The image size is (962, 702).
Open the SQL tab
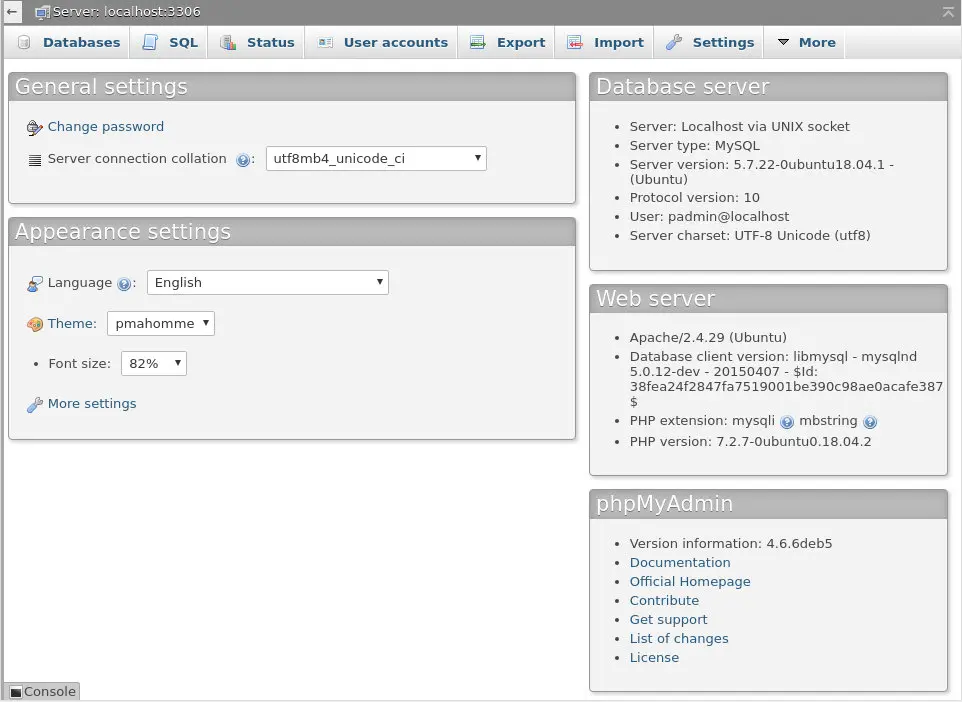click(x=171, y=43)
